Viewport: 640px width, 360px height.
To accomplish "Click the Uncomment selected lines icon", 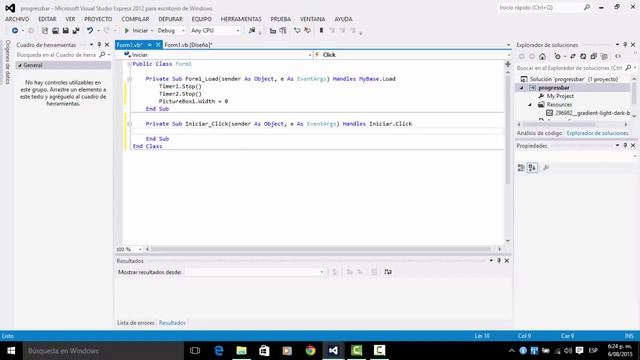I will pyautogui.click(x=307, y=31).
